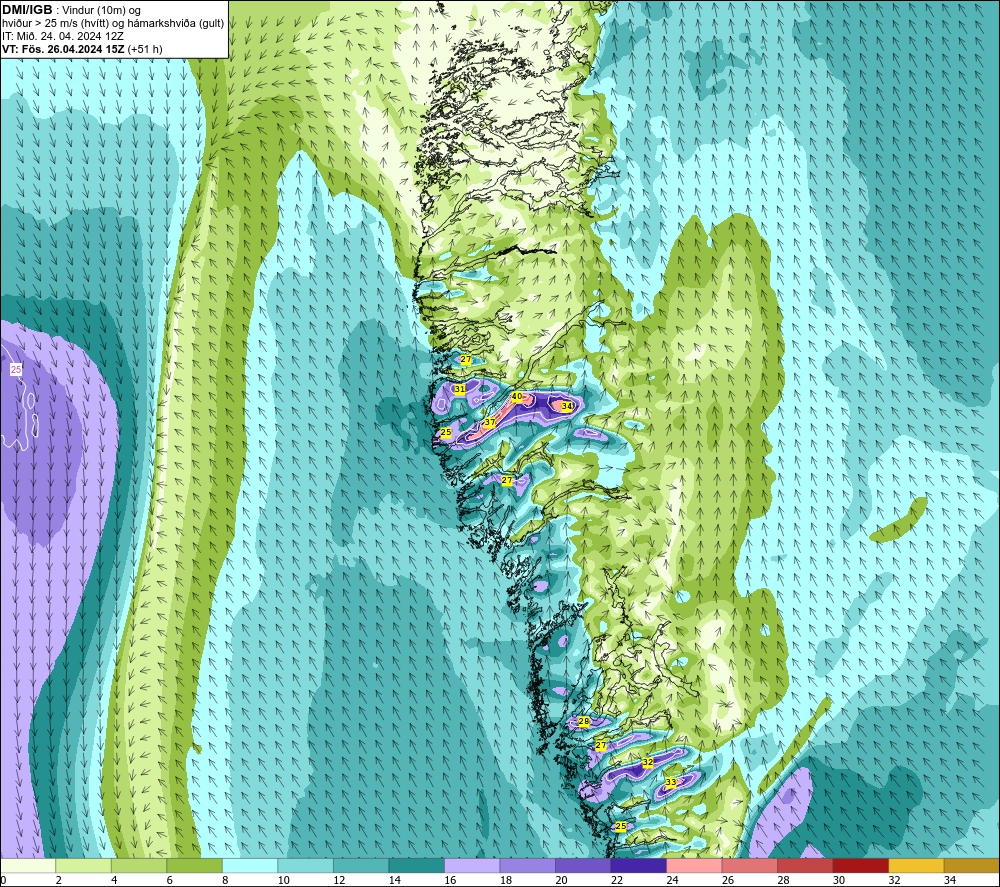Select the 10–12 m/s cyan legend swatch
The height and width of the screenshot is (887, 1000).
tap(305, 865)
